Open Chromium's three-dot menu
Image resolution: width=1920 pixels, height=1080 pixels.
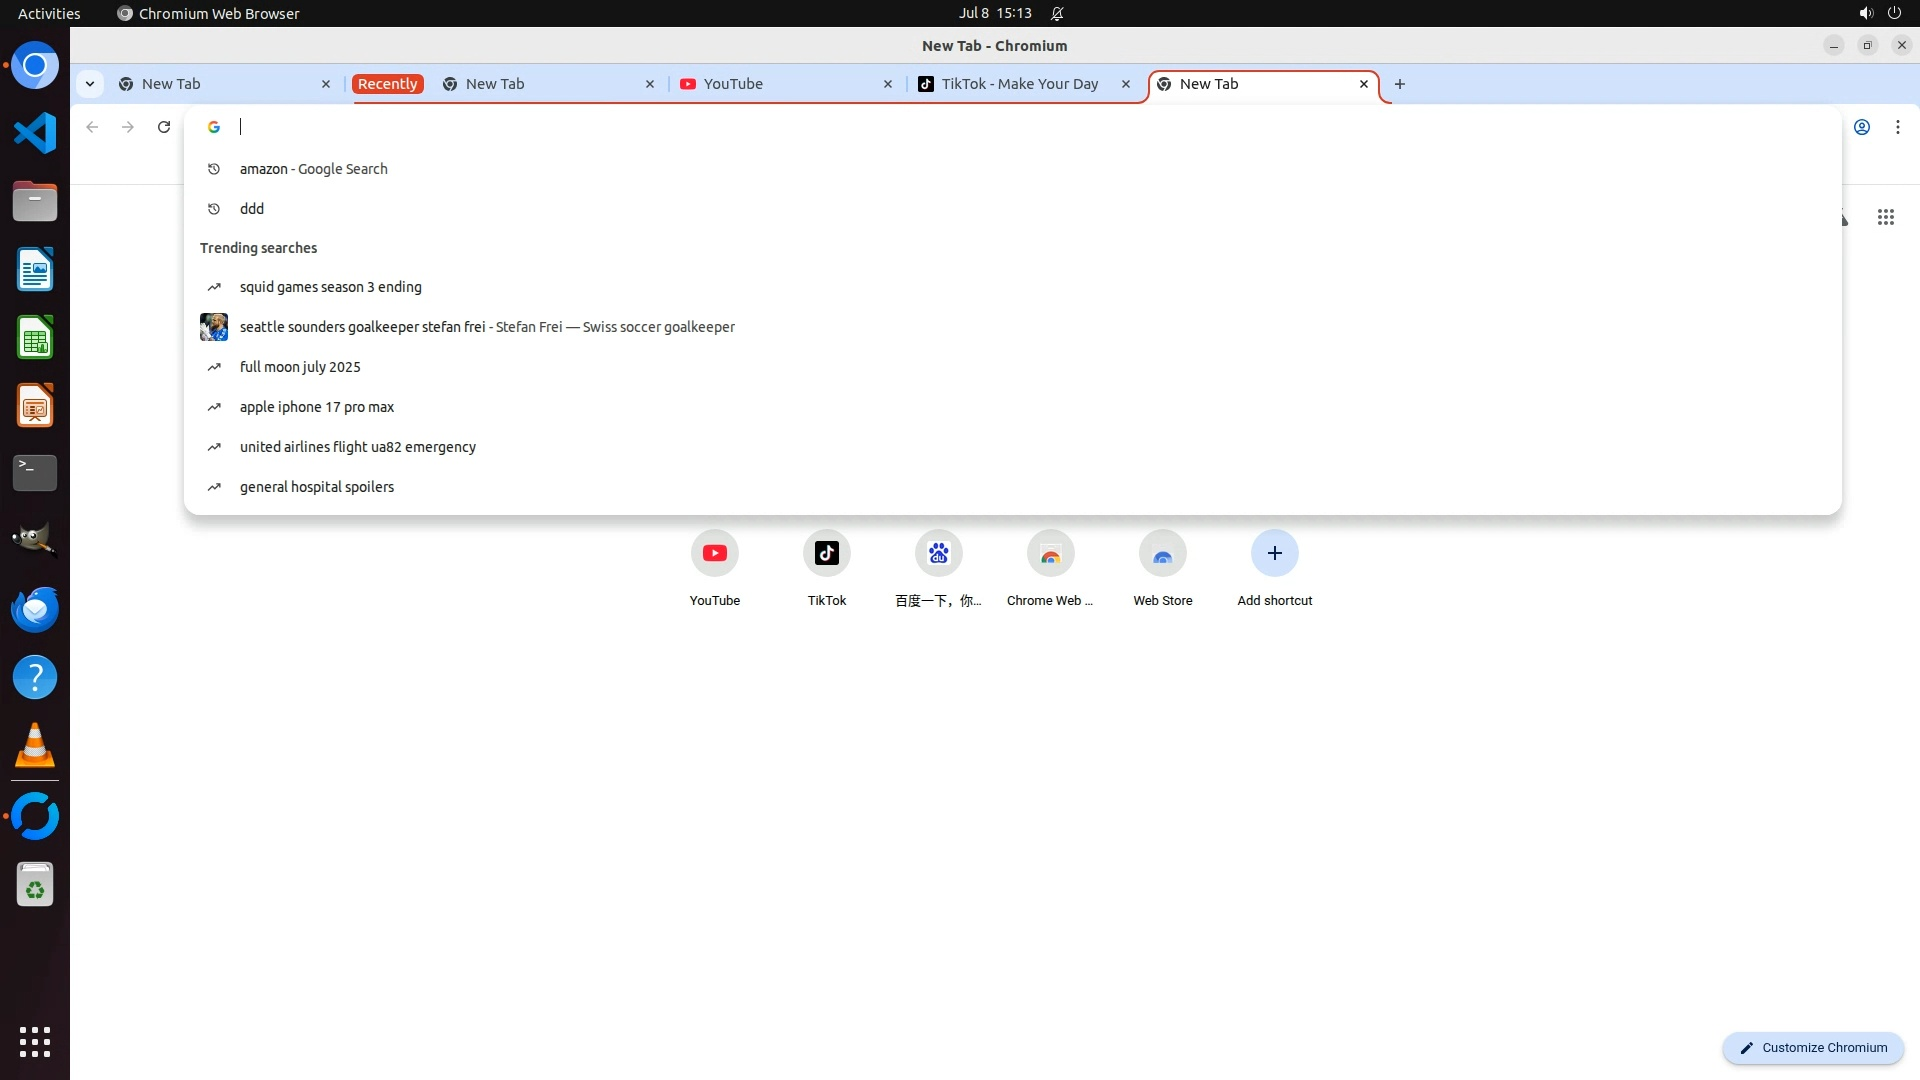point(1897,127)
